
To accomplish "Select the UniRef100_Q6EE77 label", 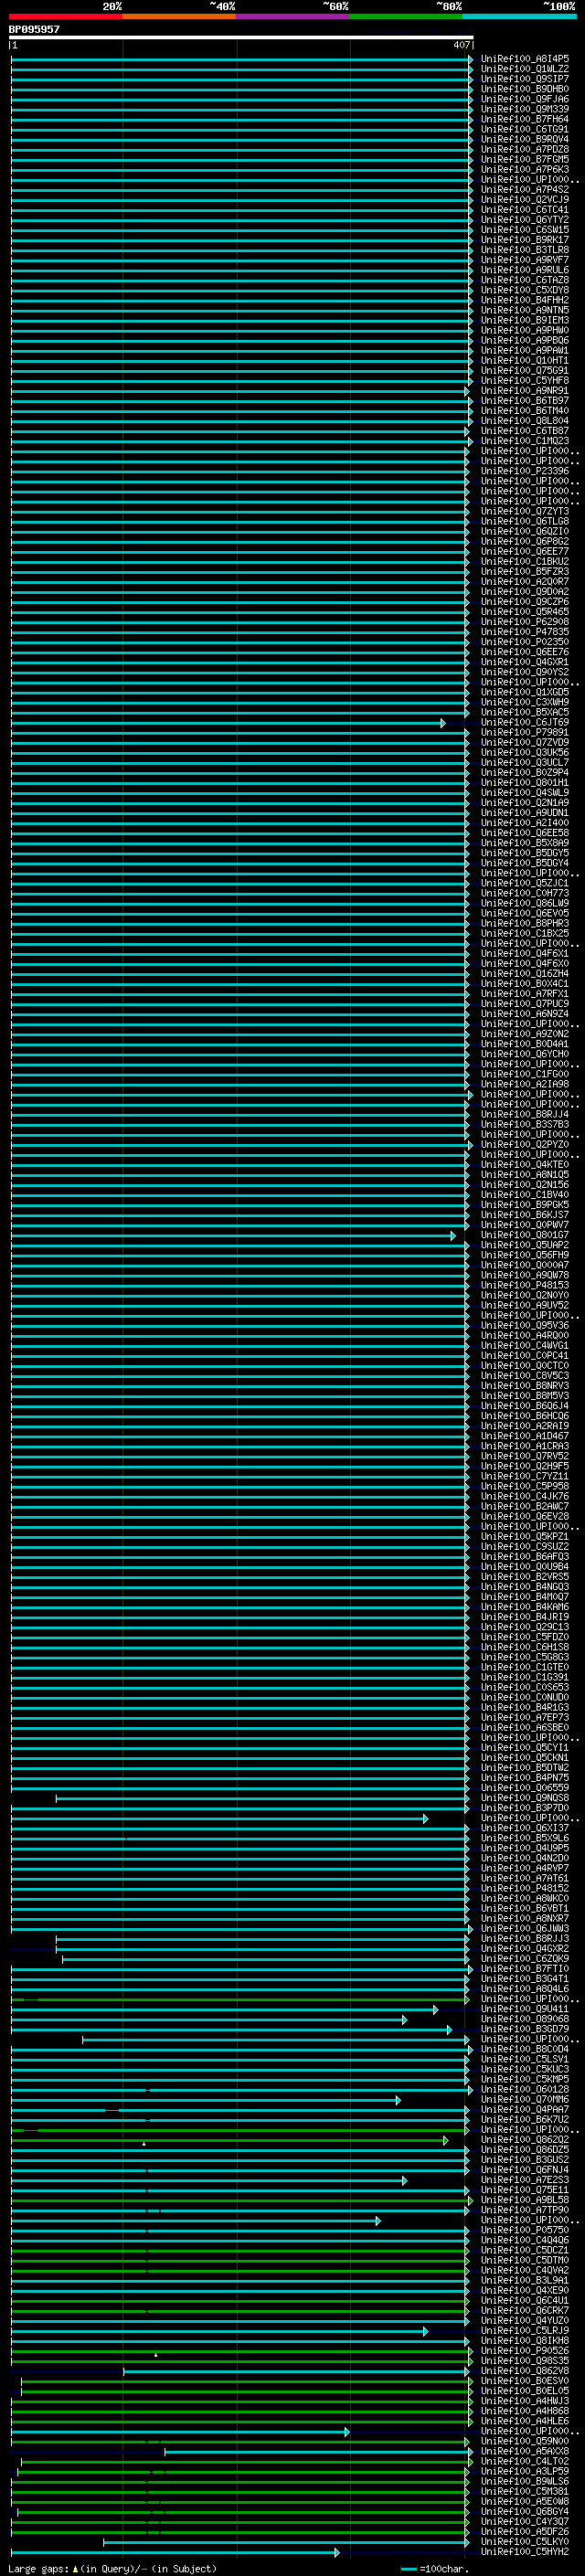I will [525, 551].
